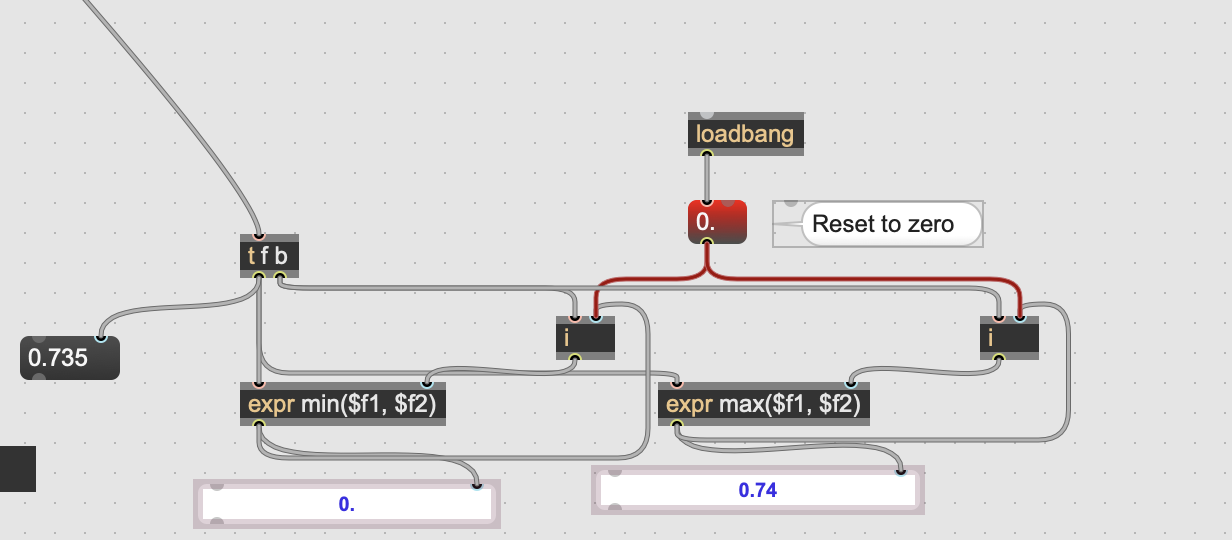
Task: Select the i object above expr max
Action: [1009, 338]
